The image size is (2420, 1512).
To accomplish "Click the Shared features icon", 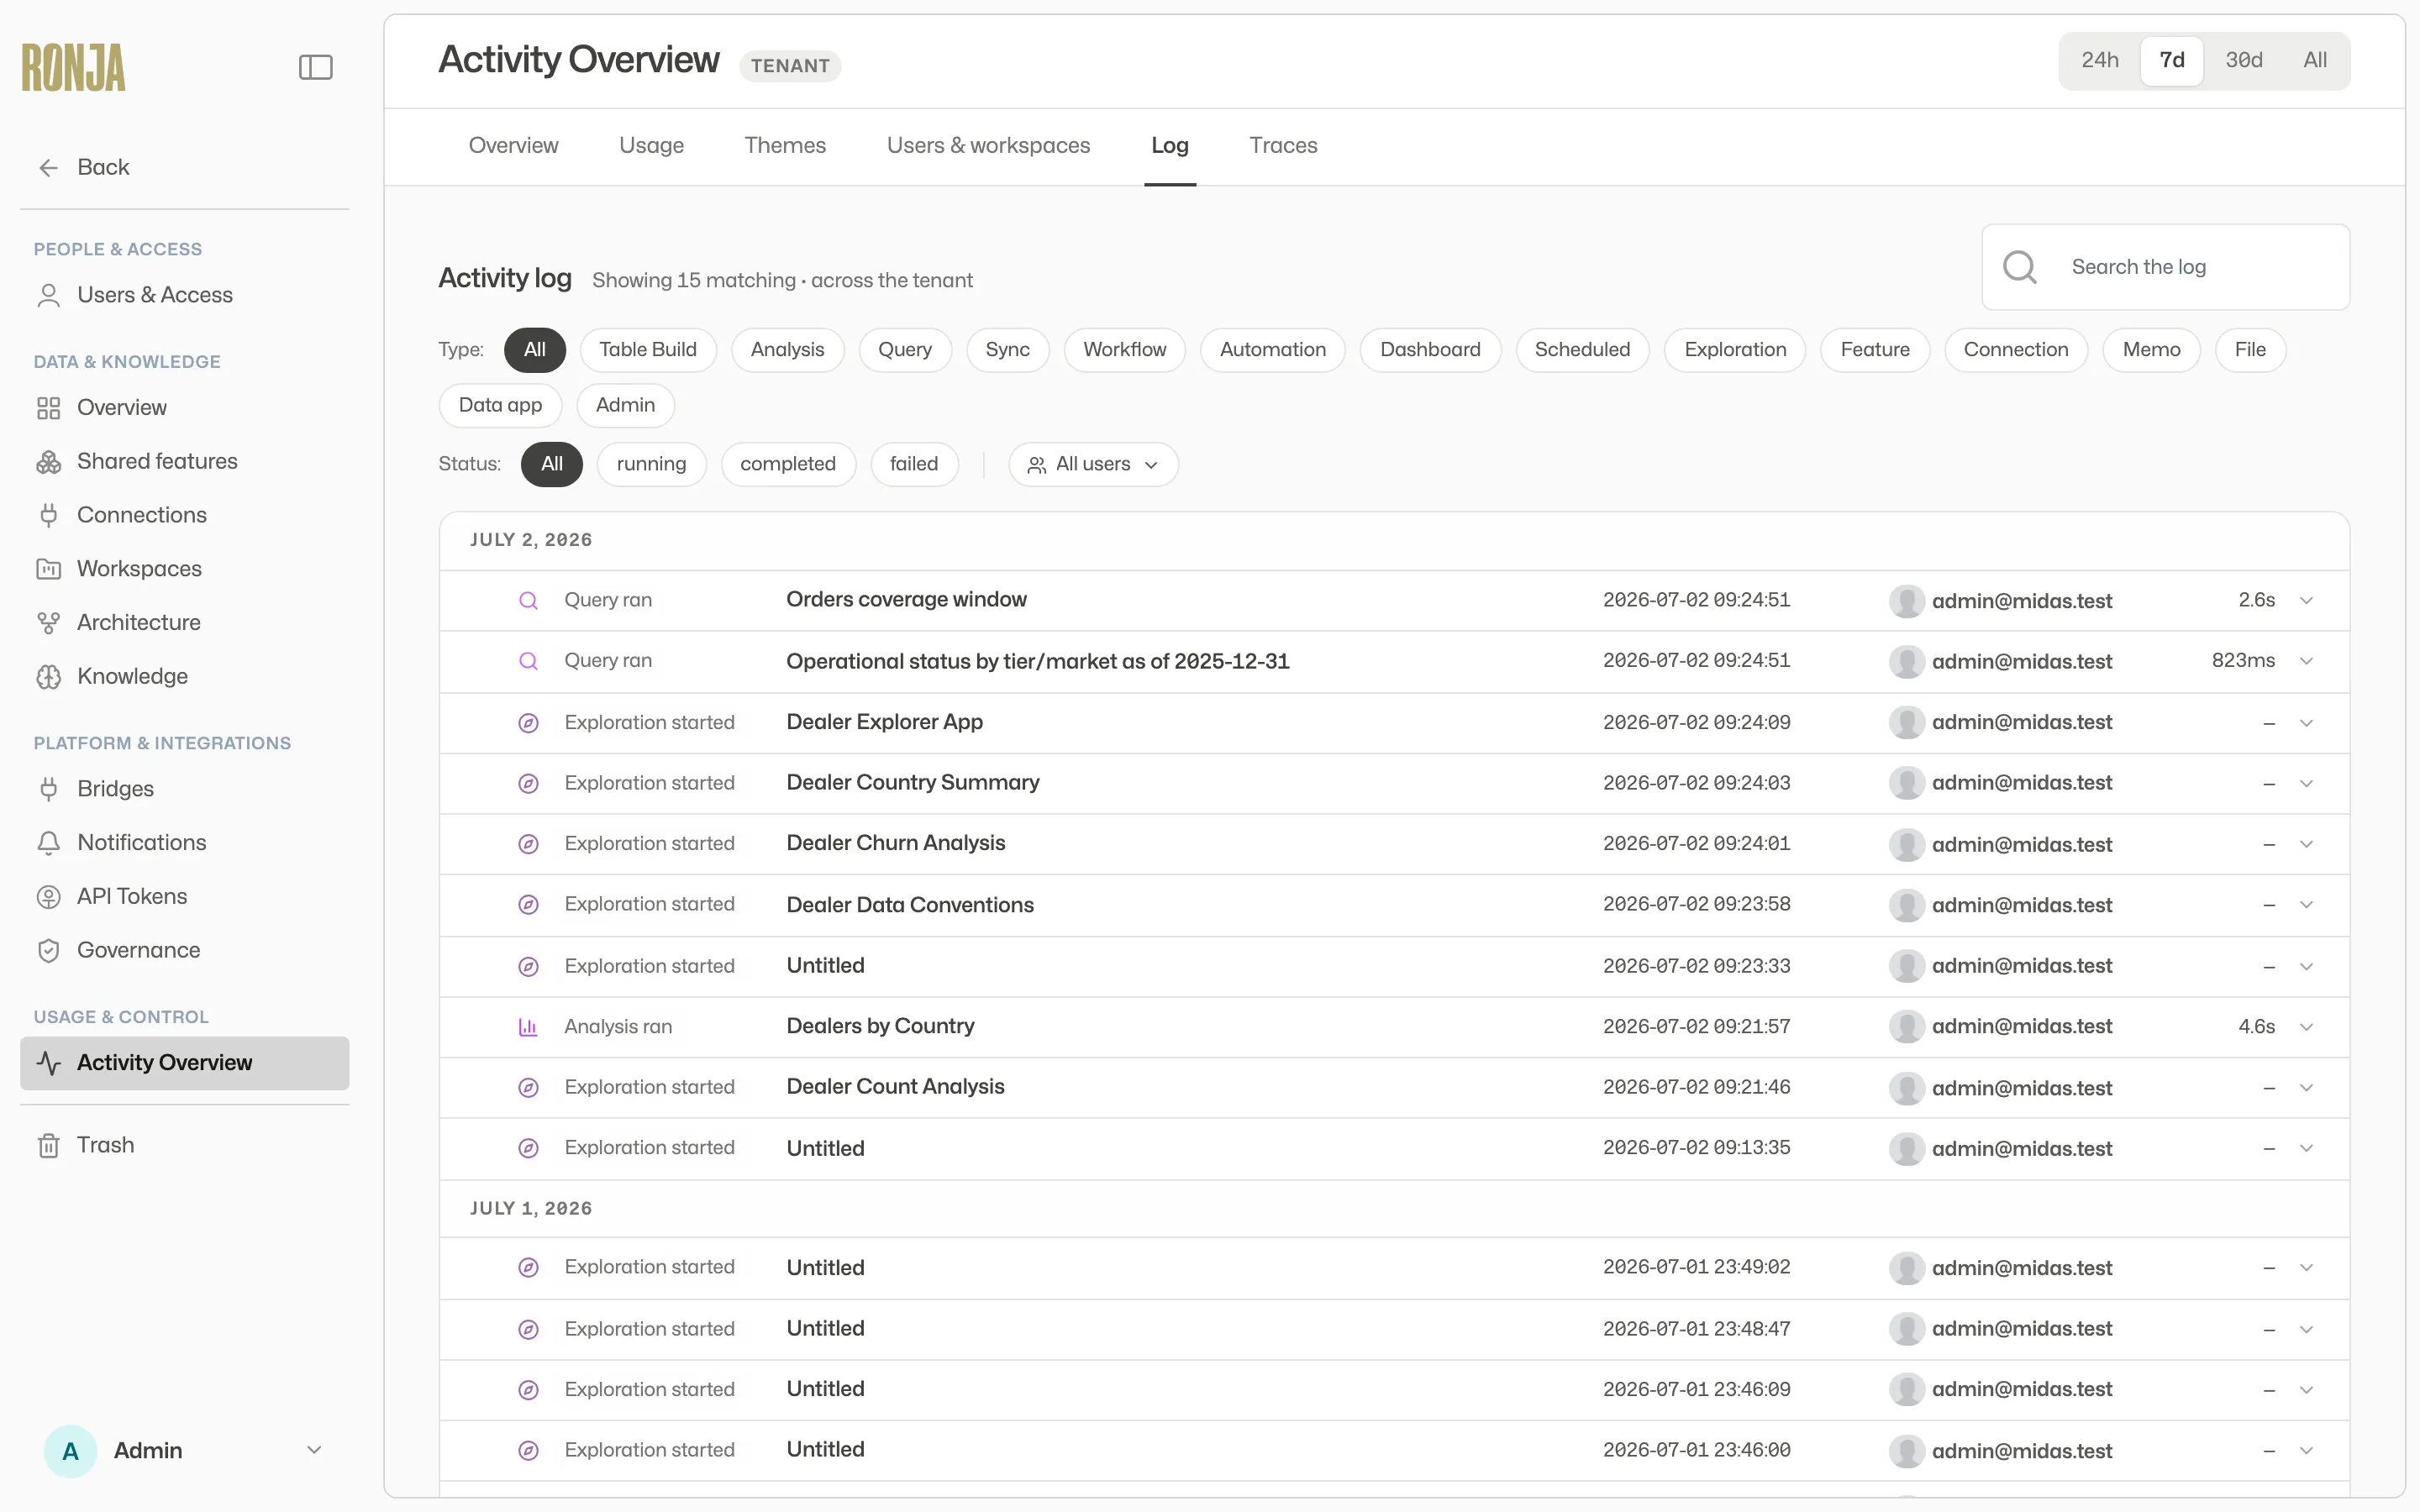I will [x=48, y=462].
